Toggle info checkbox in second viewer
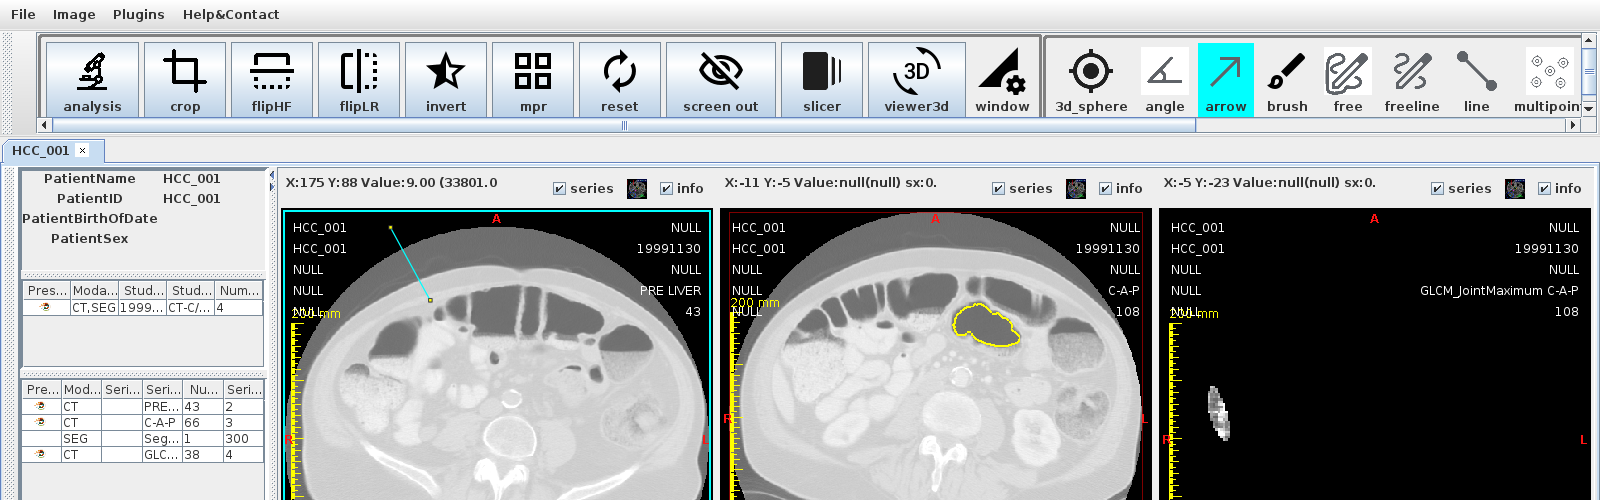The image size is (1600, 500). tap(1106, 189)
